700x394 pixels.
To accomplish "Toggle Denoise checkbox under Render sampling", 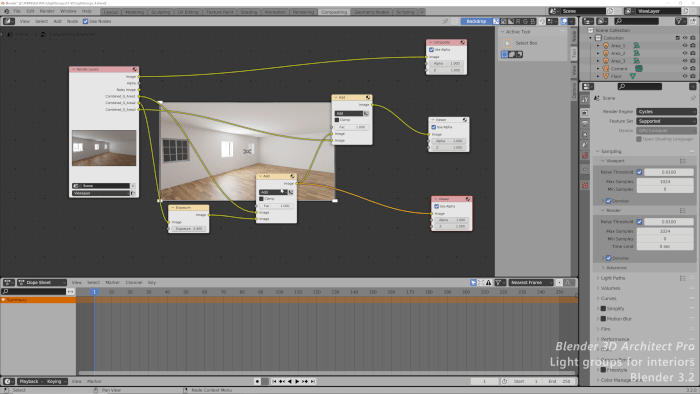I will [x=608, y=258].
